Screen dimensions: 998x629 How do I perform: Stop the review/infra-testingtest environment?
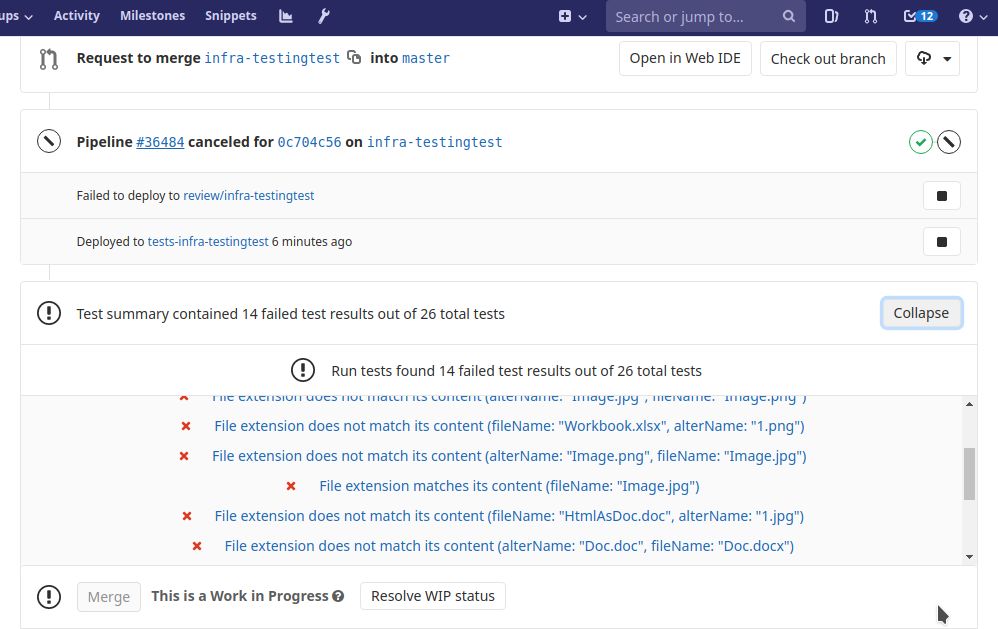pos(942,195)
